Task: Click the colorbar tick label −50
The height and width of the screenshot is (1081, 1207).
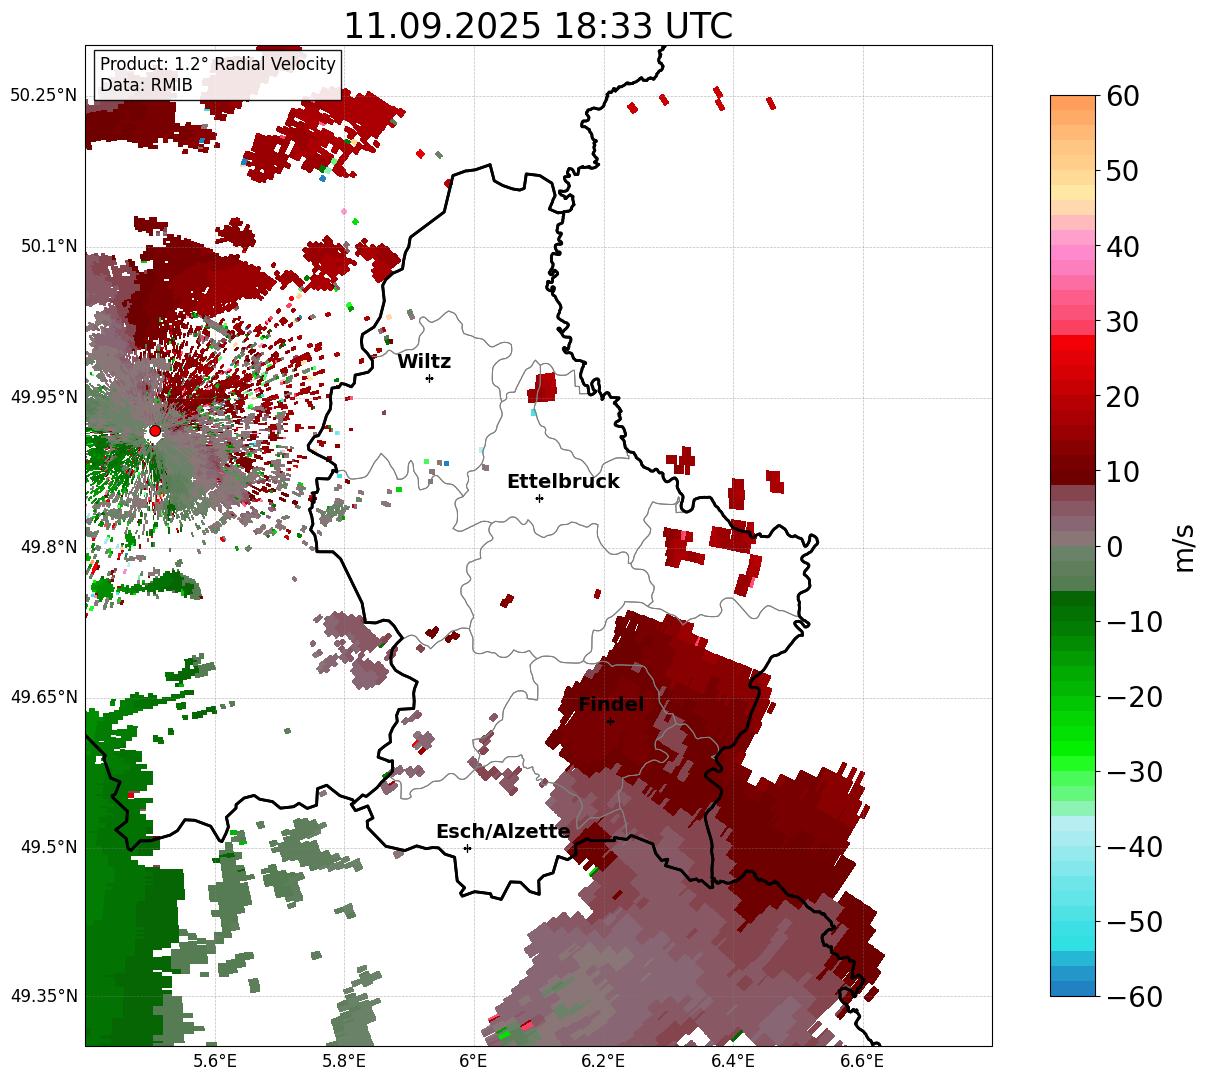Action: 1134,921
